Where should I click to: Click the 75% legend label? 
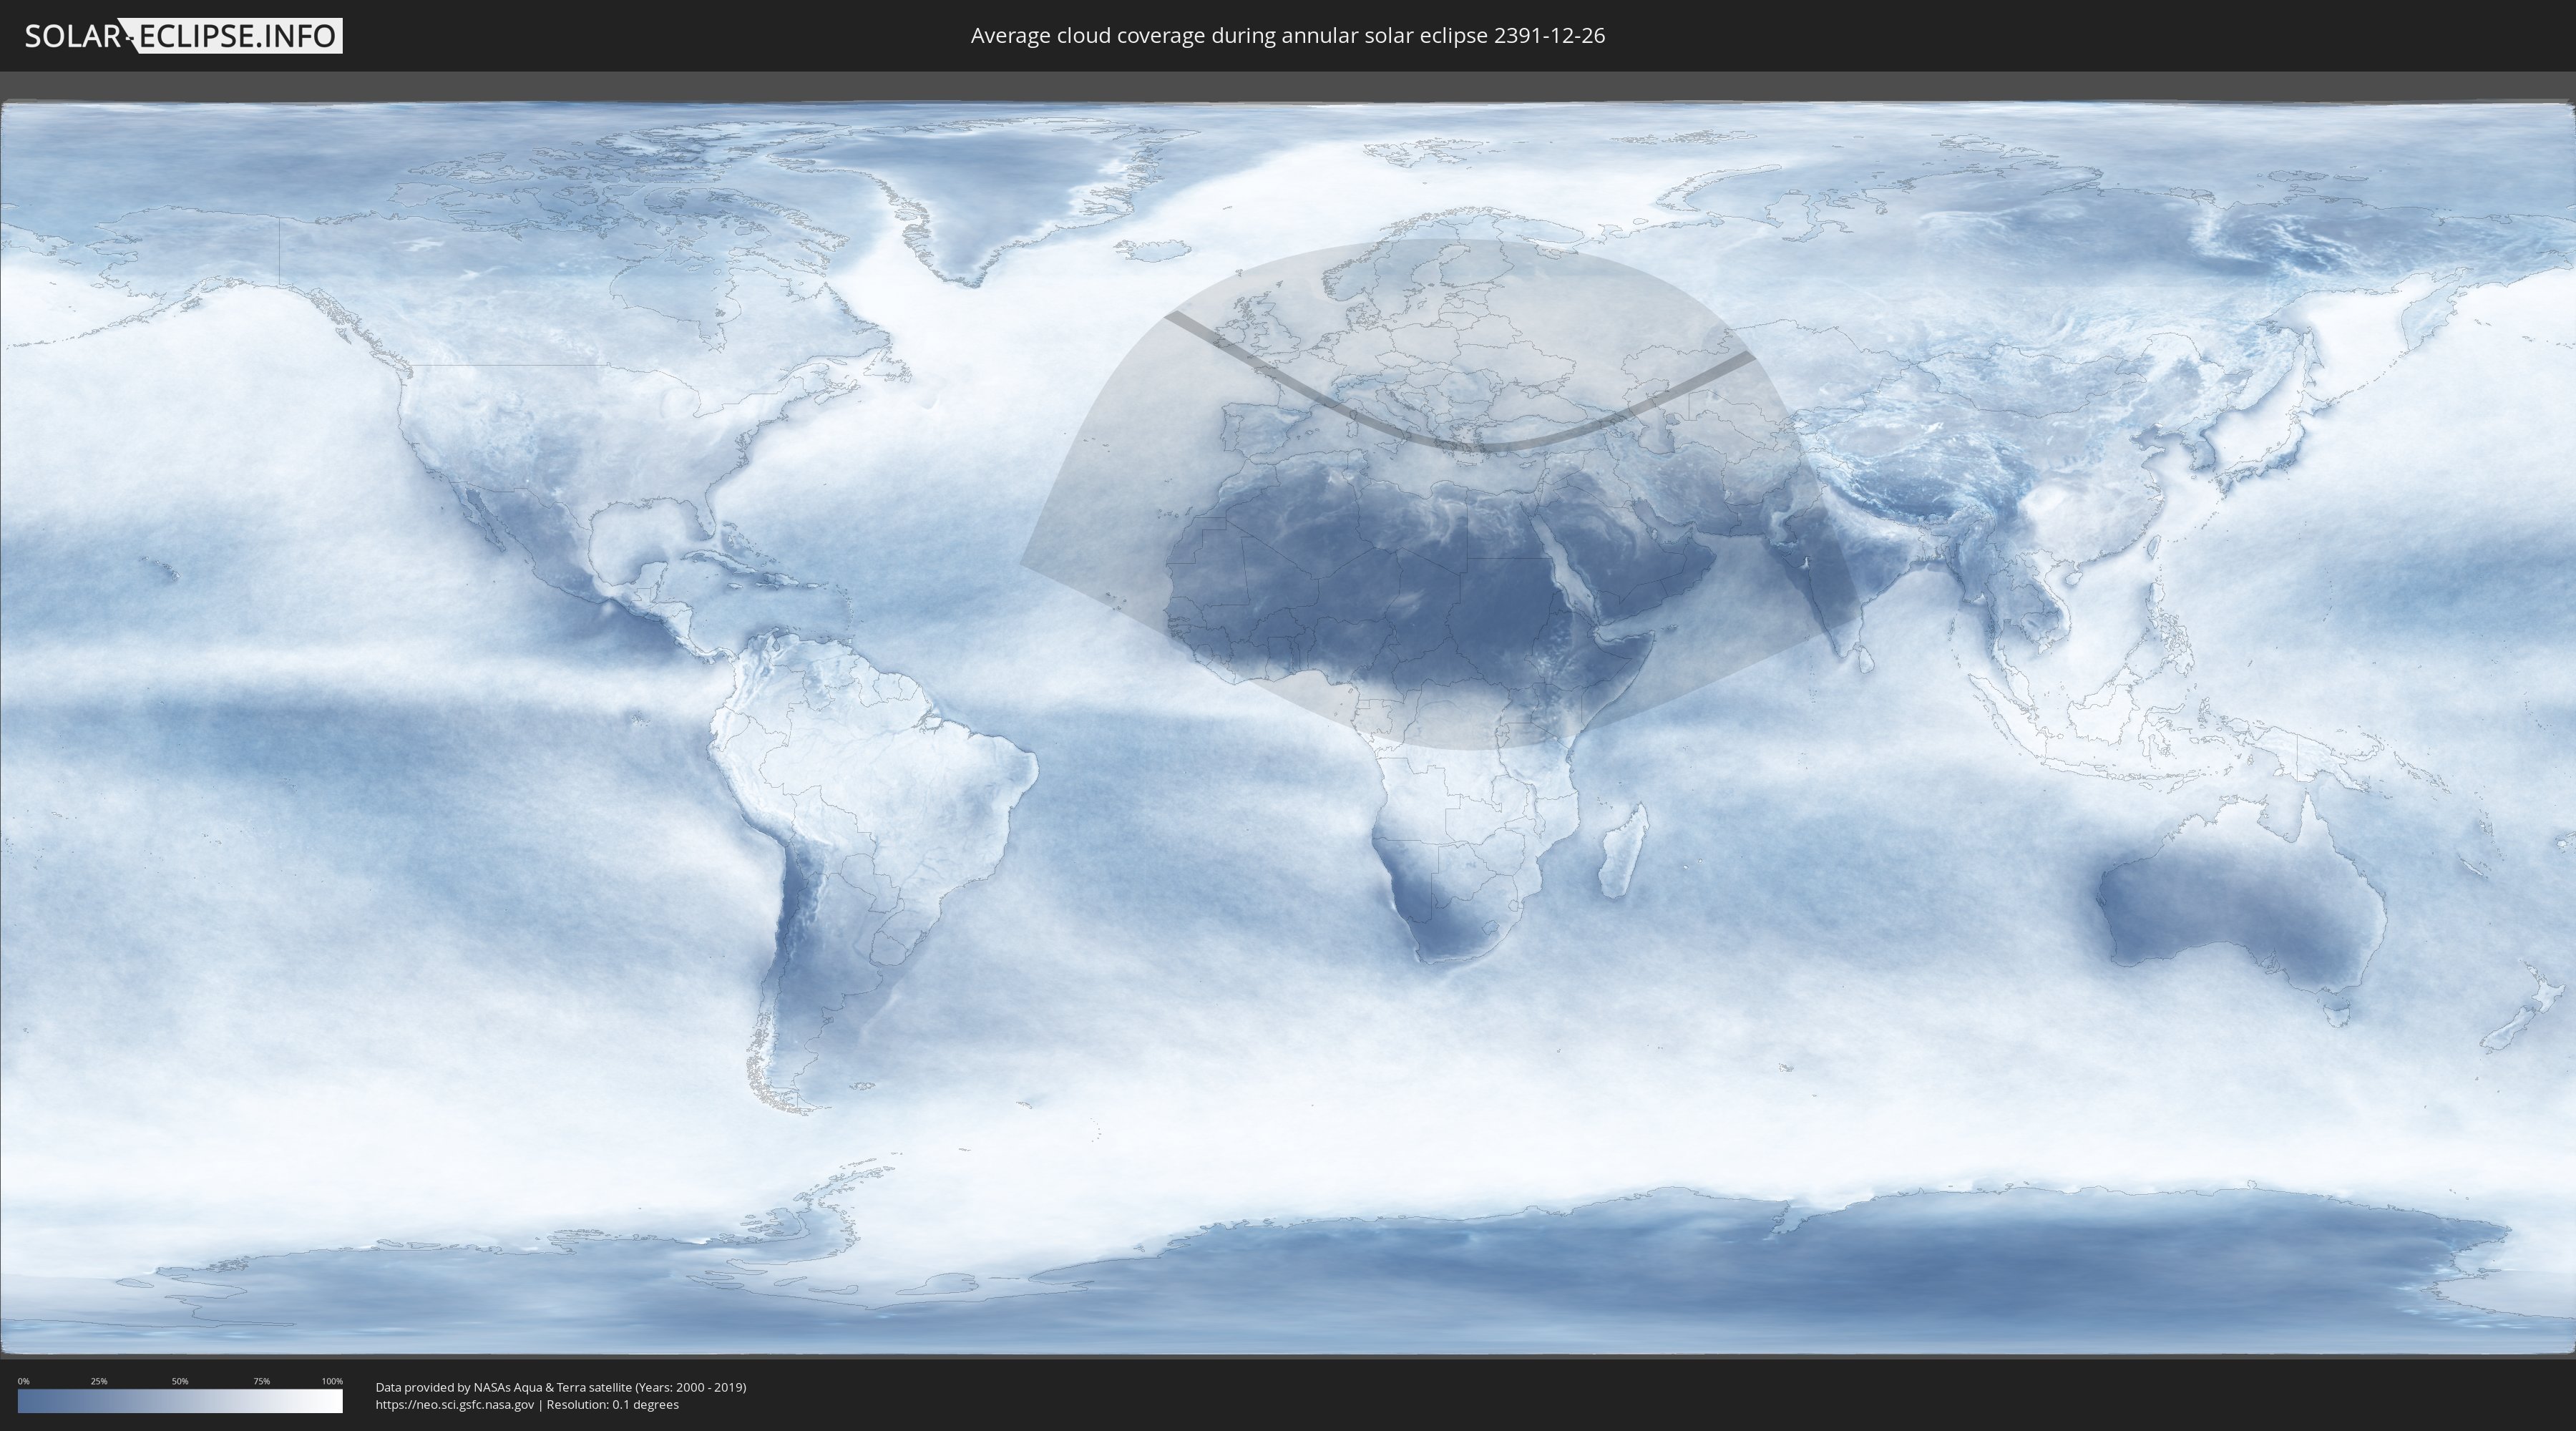pyautogui.click(x=261, y=1381)
